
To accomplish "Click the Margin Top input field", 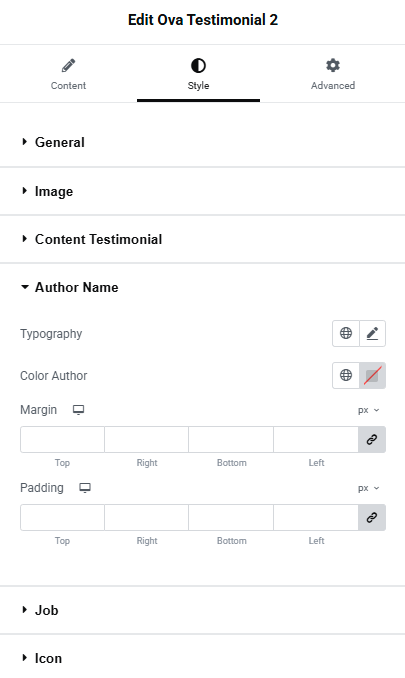I will tap(62, 439).
